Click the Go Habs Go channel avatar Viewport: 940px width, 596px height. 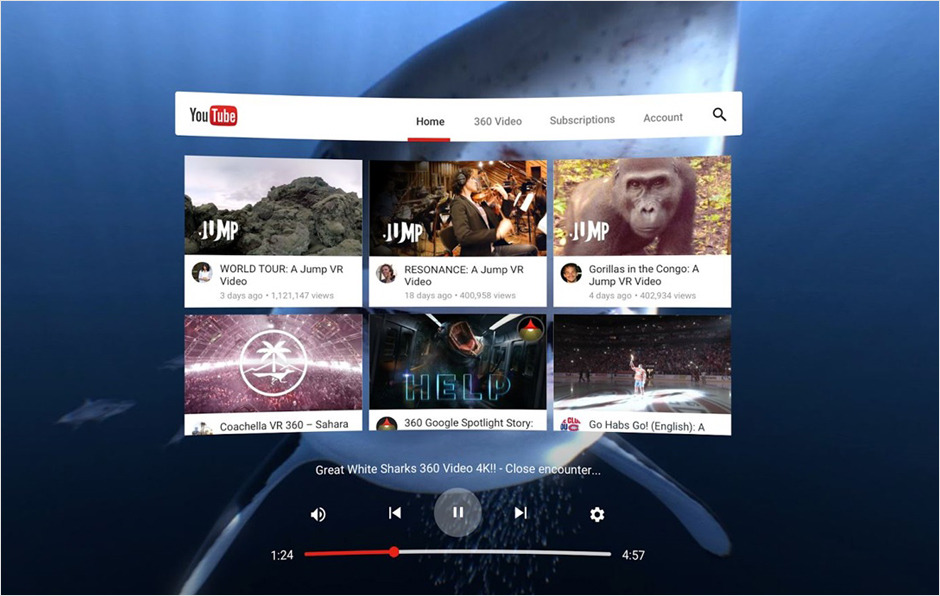[570, 426]
